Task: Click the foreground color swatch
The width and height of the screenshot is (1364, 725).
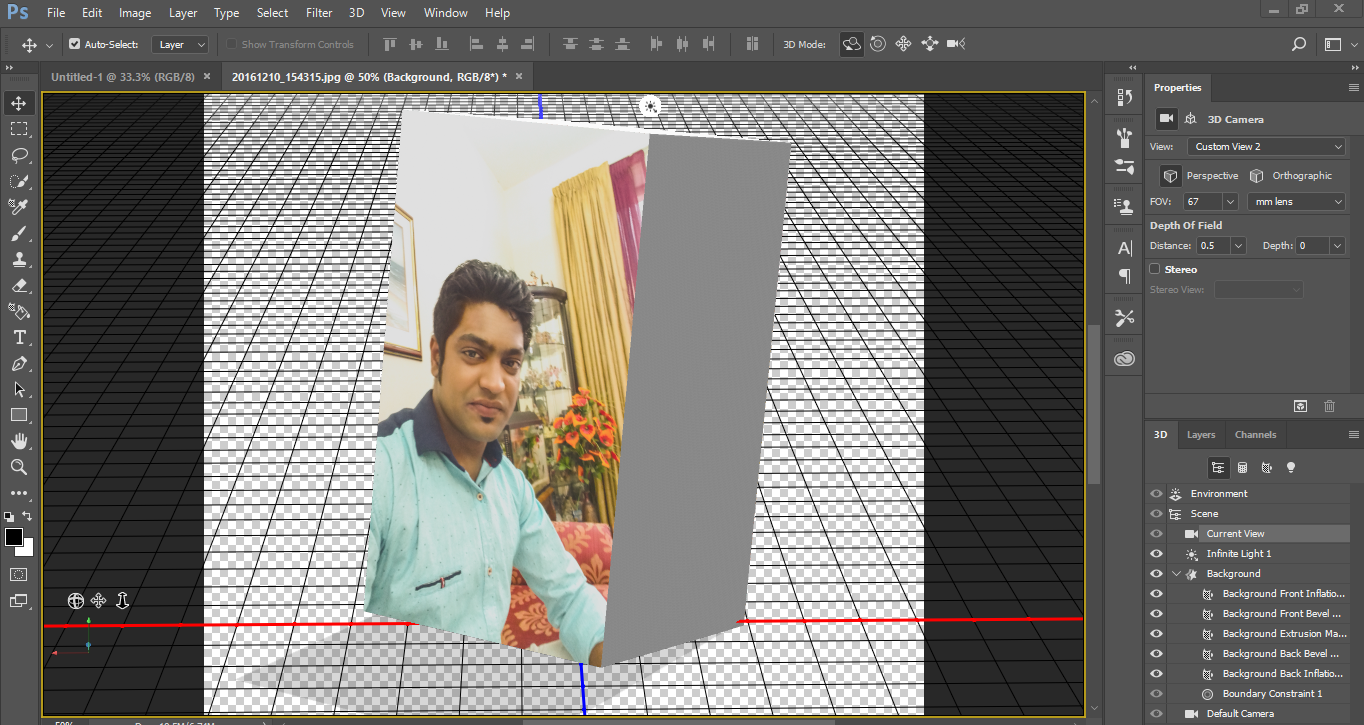Action: pos(14,535)
